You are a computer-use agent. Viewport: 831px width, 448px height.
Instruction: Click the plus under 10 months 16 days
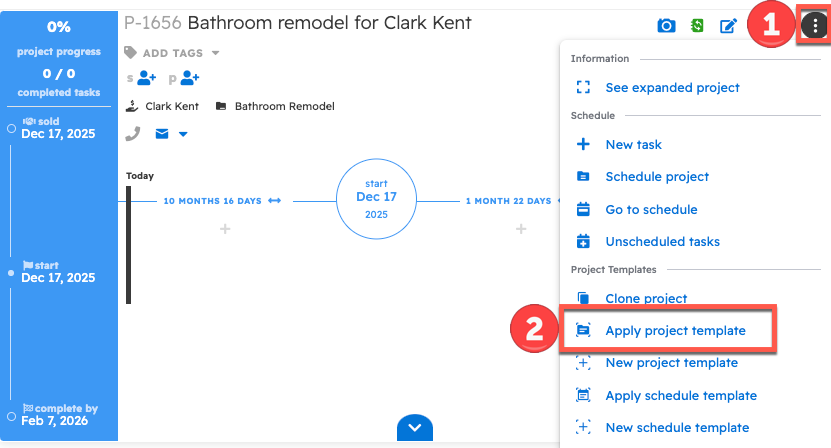click(x=225, y=229)
